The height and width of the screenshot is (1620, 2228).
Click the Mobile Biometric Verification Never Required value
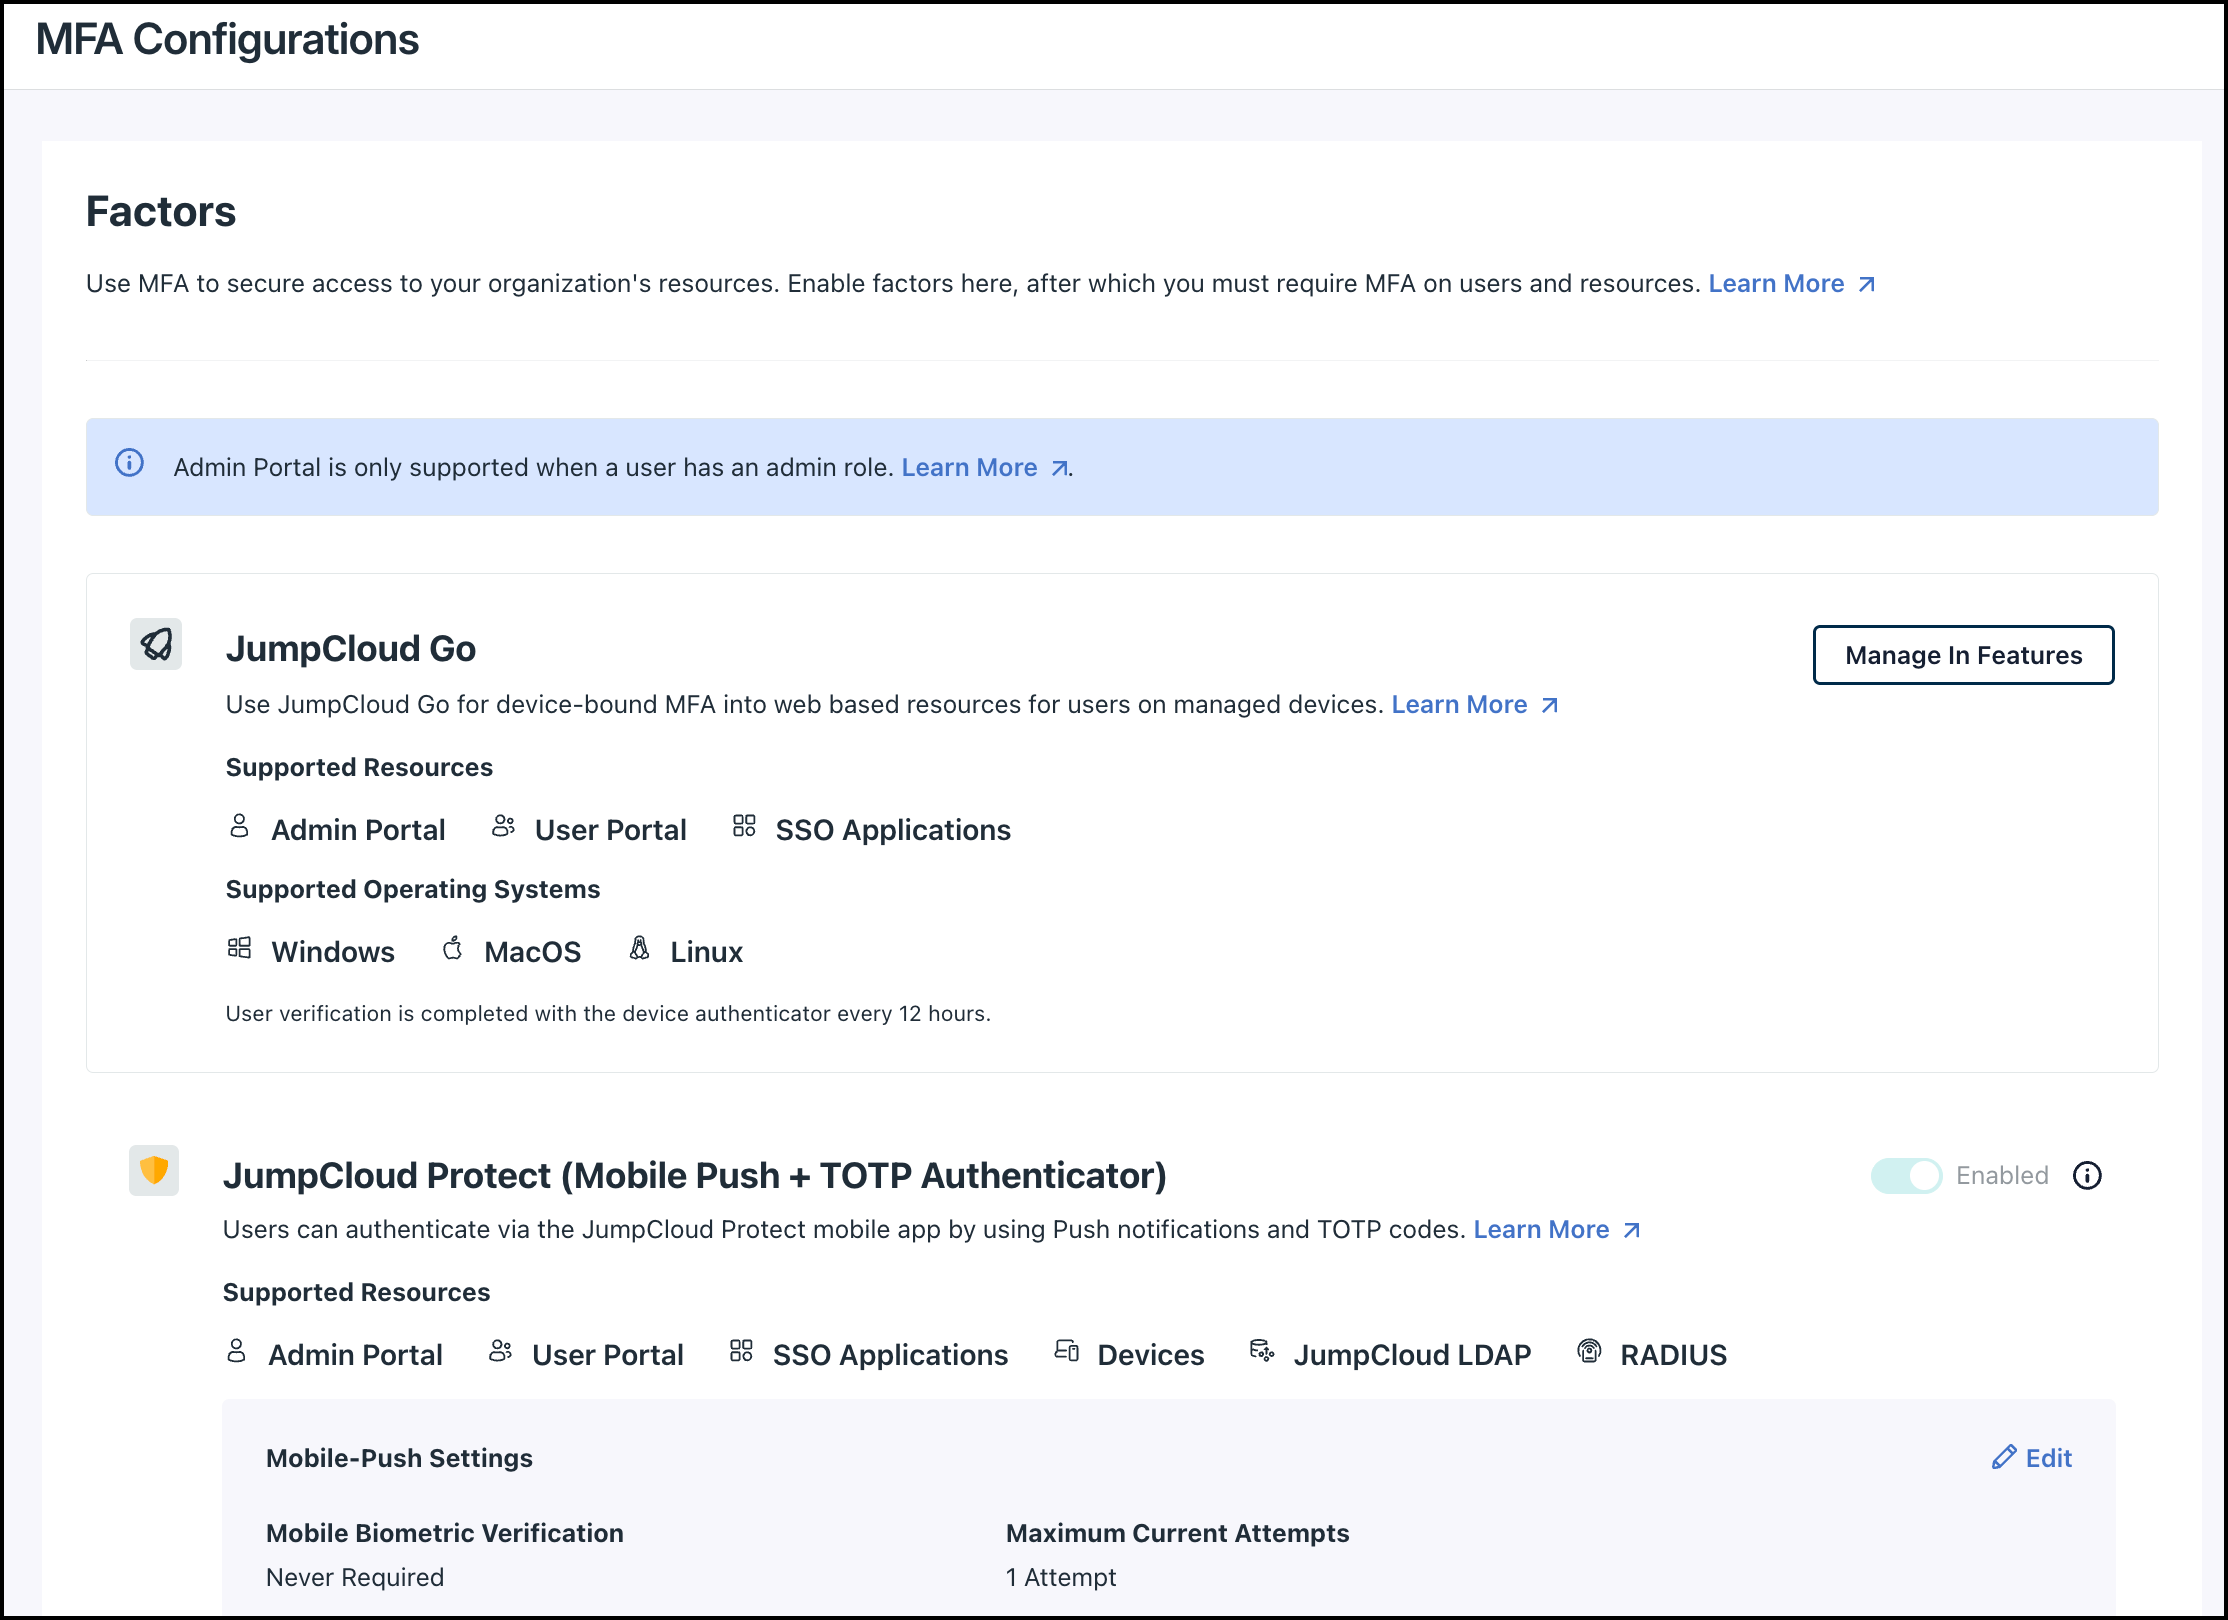[355, 1577]
